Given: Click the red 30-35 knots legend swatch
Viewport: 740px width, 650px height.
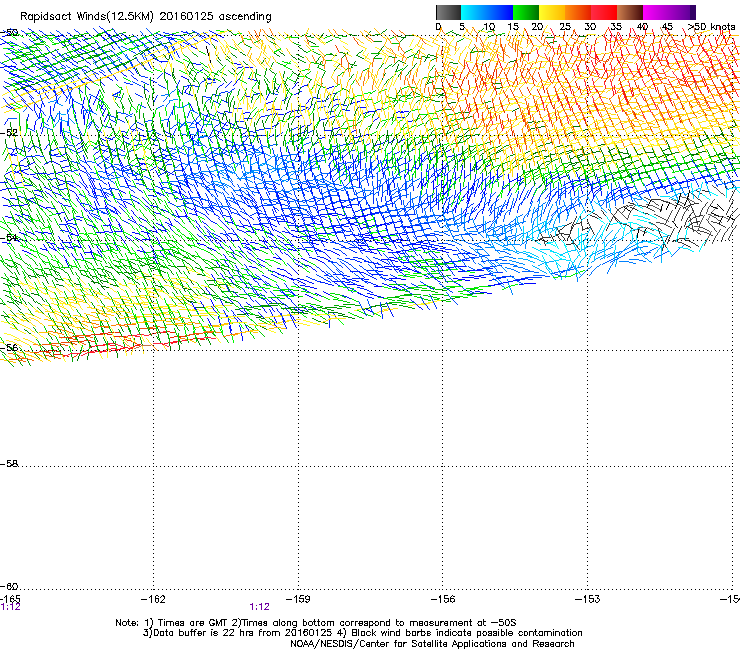Looking at the screenshot, I should pyautogui.click(x=604, y=12).
